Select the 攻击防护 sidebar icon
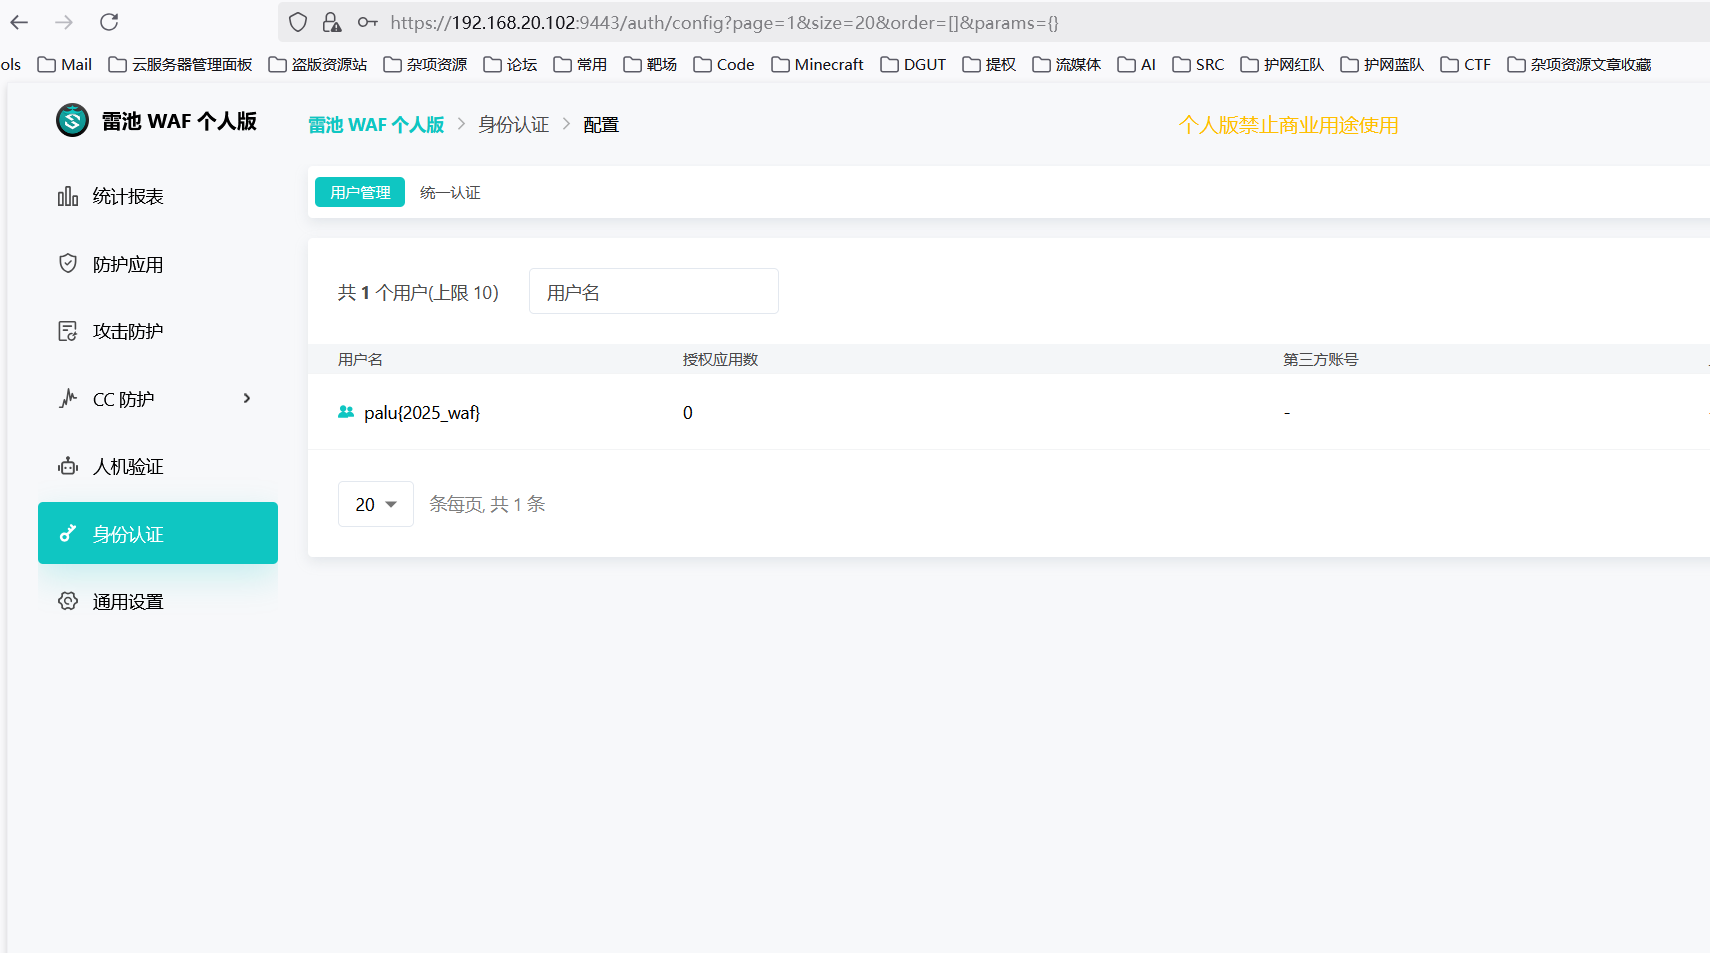This screenshot has height=953, width=1710. [x=68, y=331]
